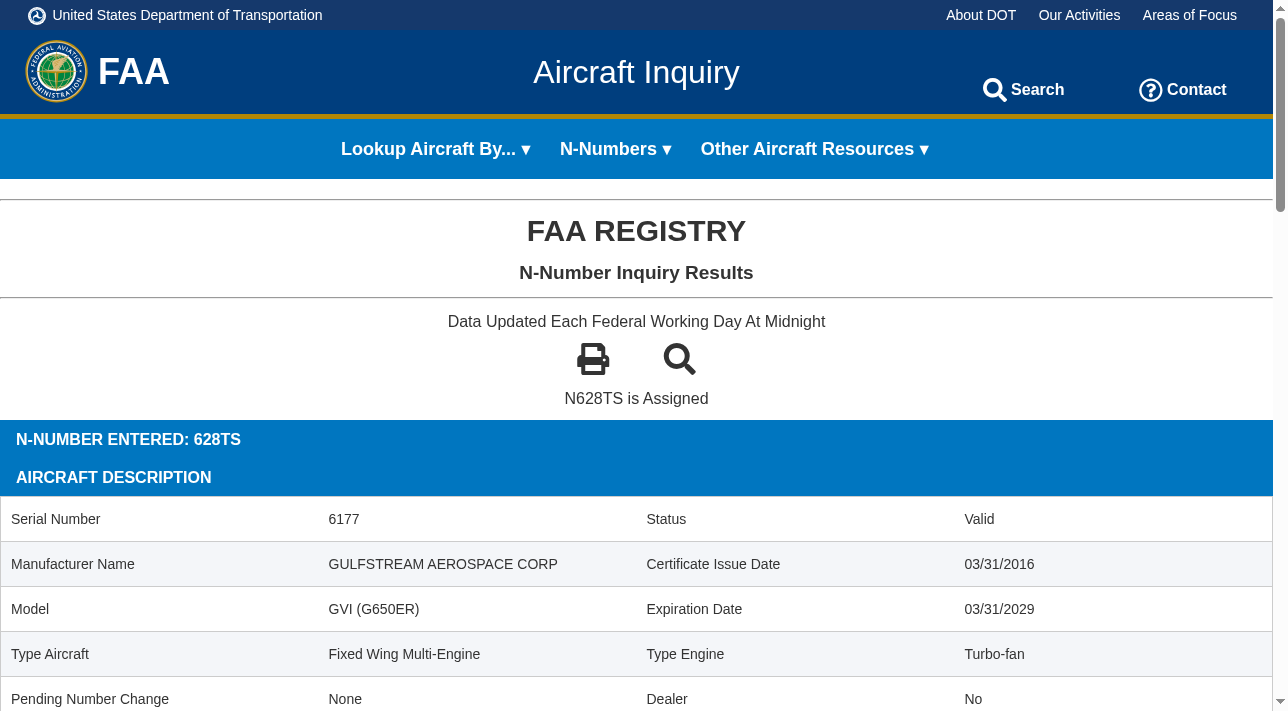Click the Aircraft Inquiry title
The image size is (1288, 711).
point(636,72)
